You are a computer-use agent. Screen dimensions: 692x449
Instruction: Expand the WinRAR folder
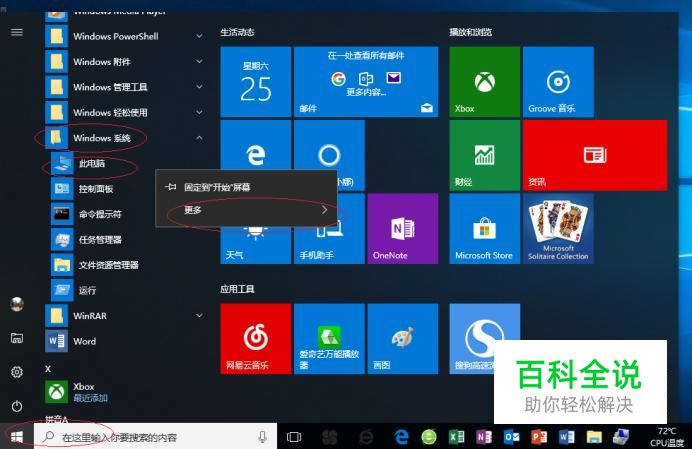[x=125, y=316]
